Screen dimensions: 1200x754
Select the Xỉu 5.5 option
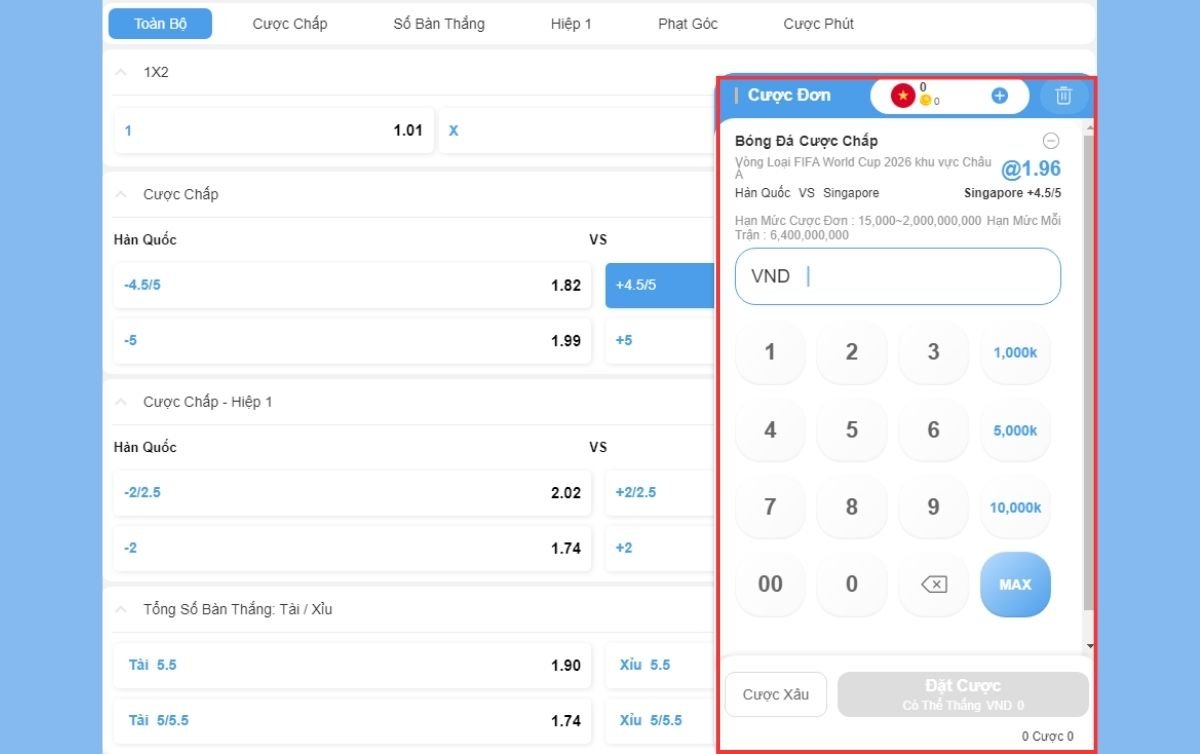point(661,665)
